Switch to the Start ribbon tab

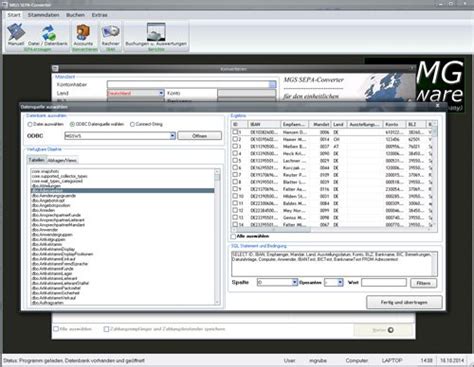tap(14, 15)
